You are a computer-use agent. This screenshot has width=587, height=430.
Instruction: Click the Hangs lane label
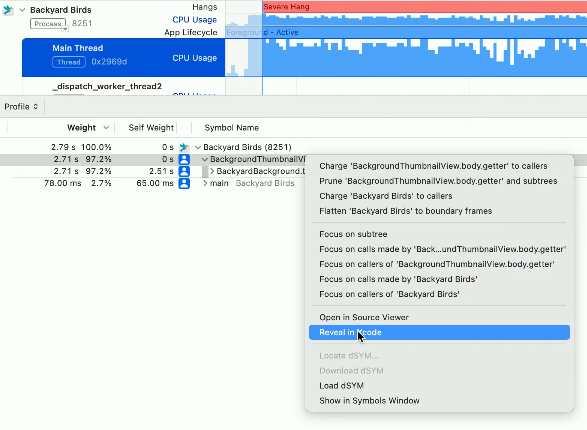click(204, 7)
